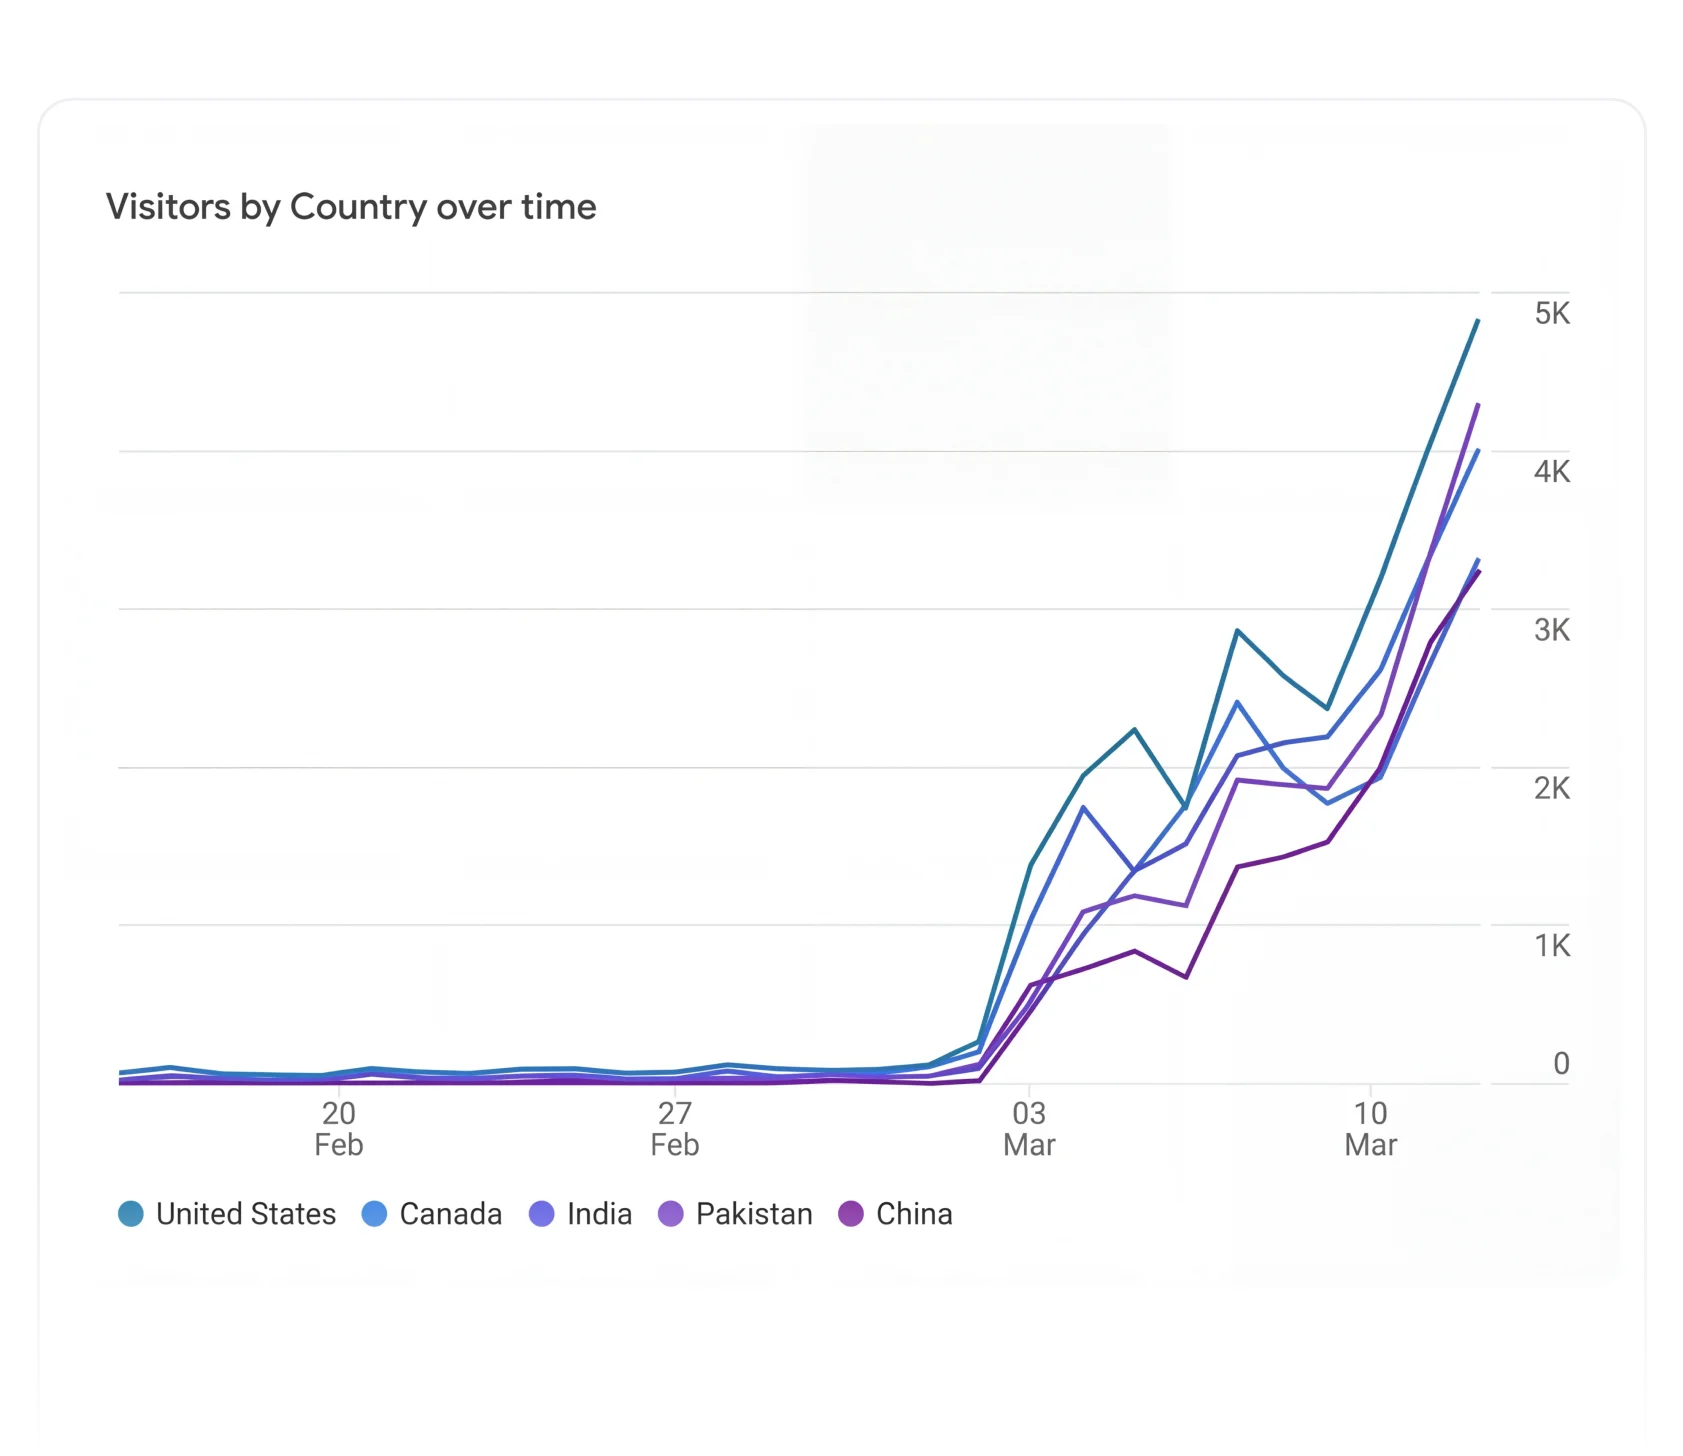Click the 1K y-axis label
This screenshot has height=1456, width=1683.
pos(1551,946)
